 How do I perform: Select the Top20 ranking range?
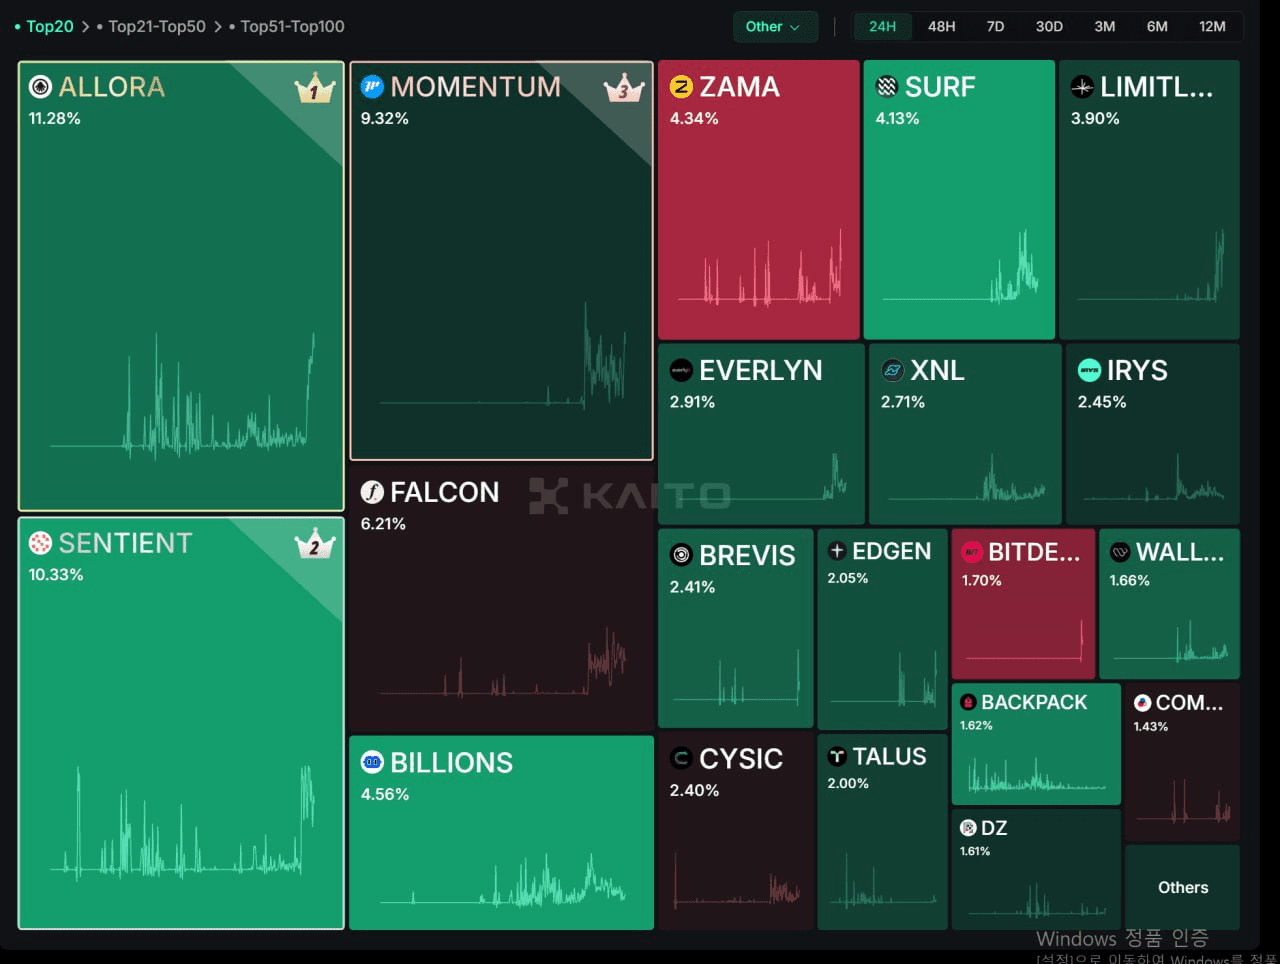click(49, 27)
